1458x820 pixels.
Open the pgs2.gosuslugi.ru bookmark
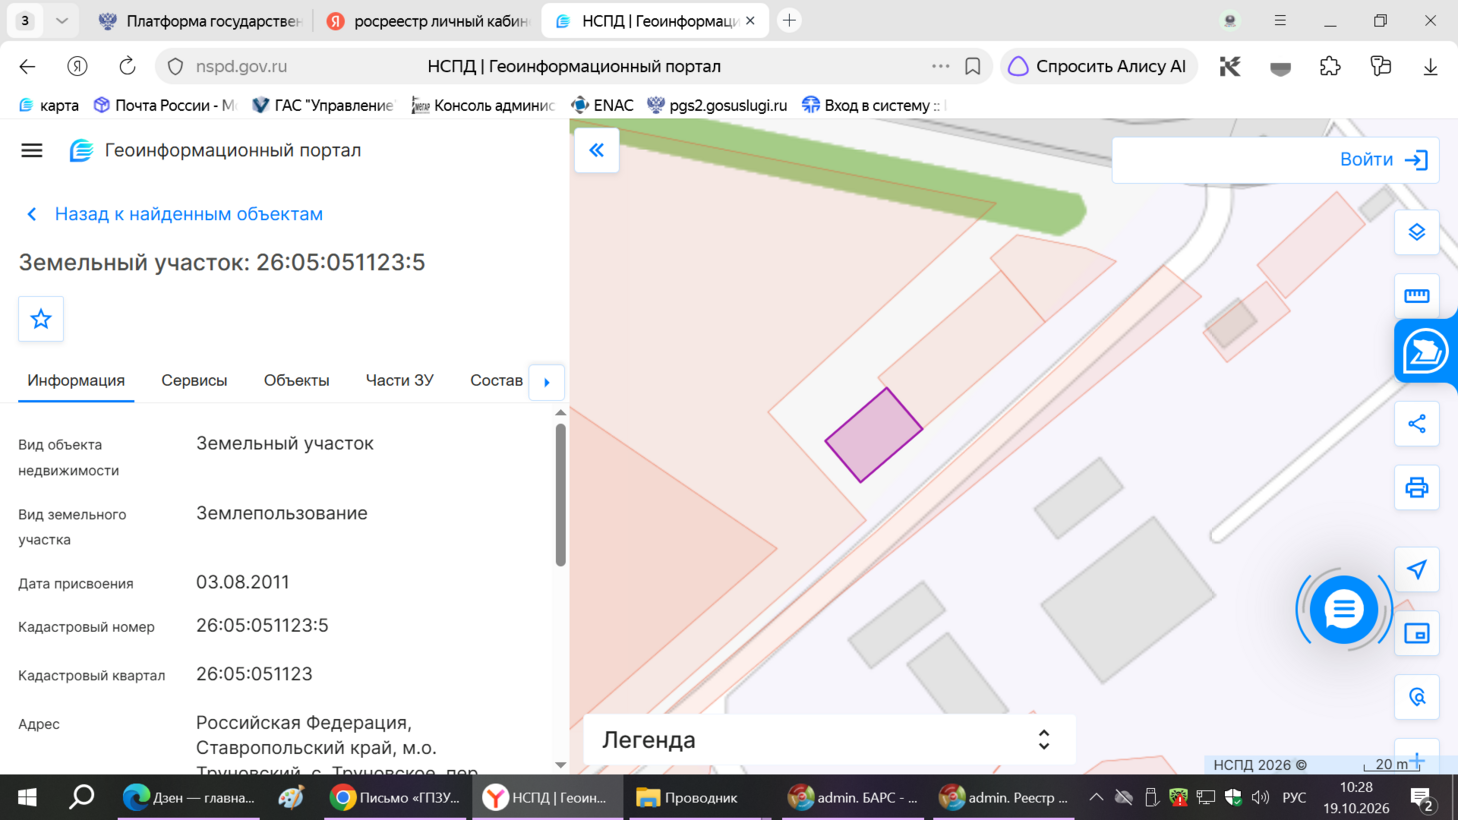click(x=717, y=105)
